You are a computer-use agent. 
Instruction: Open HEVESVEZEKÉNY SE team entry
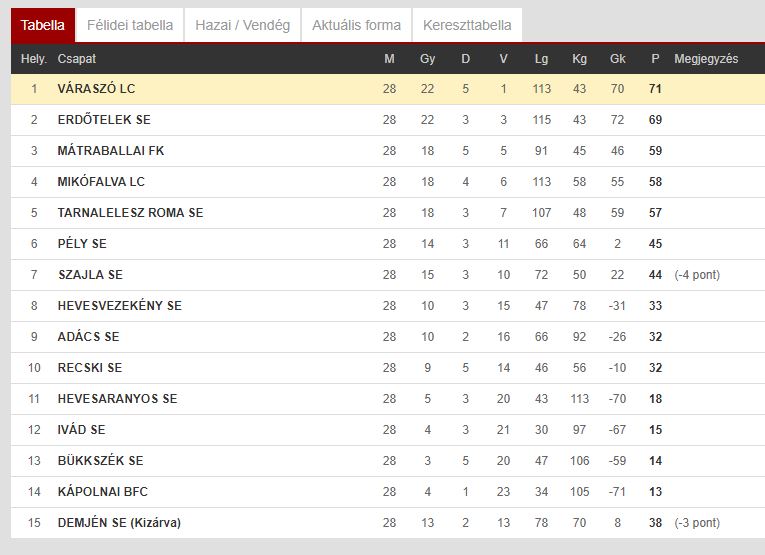click(x=120, y=306)
